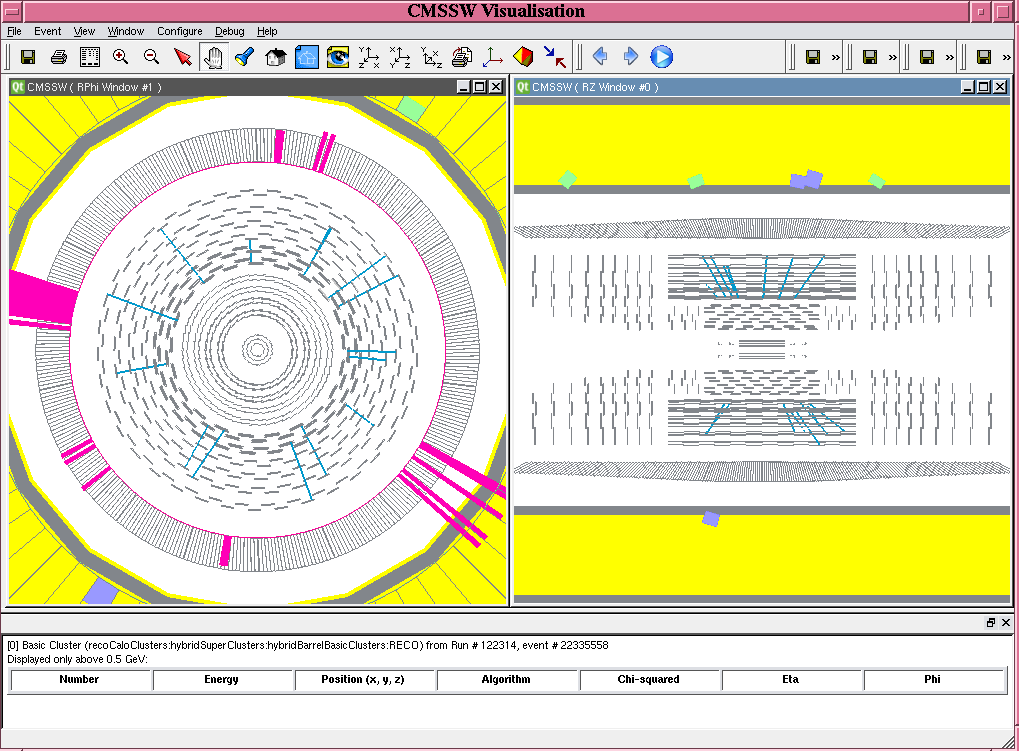The width and height of the screenshot is (1019, 751).
Task: Sort by the Number column header
Action: 81,680
